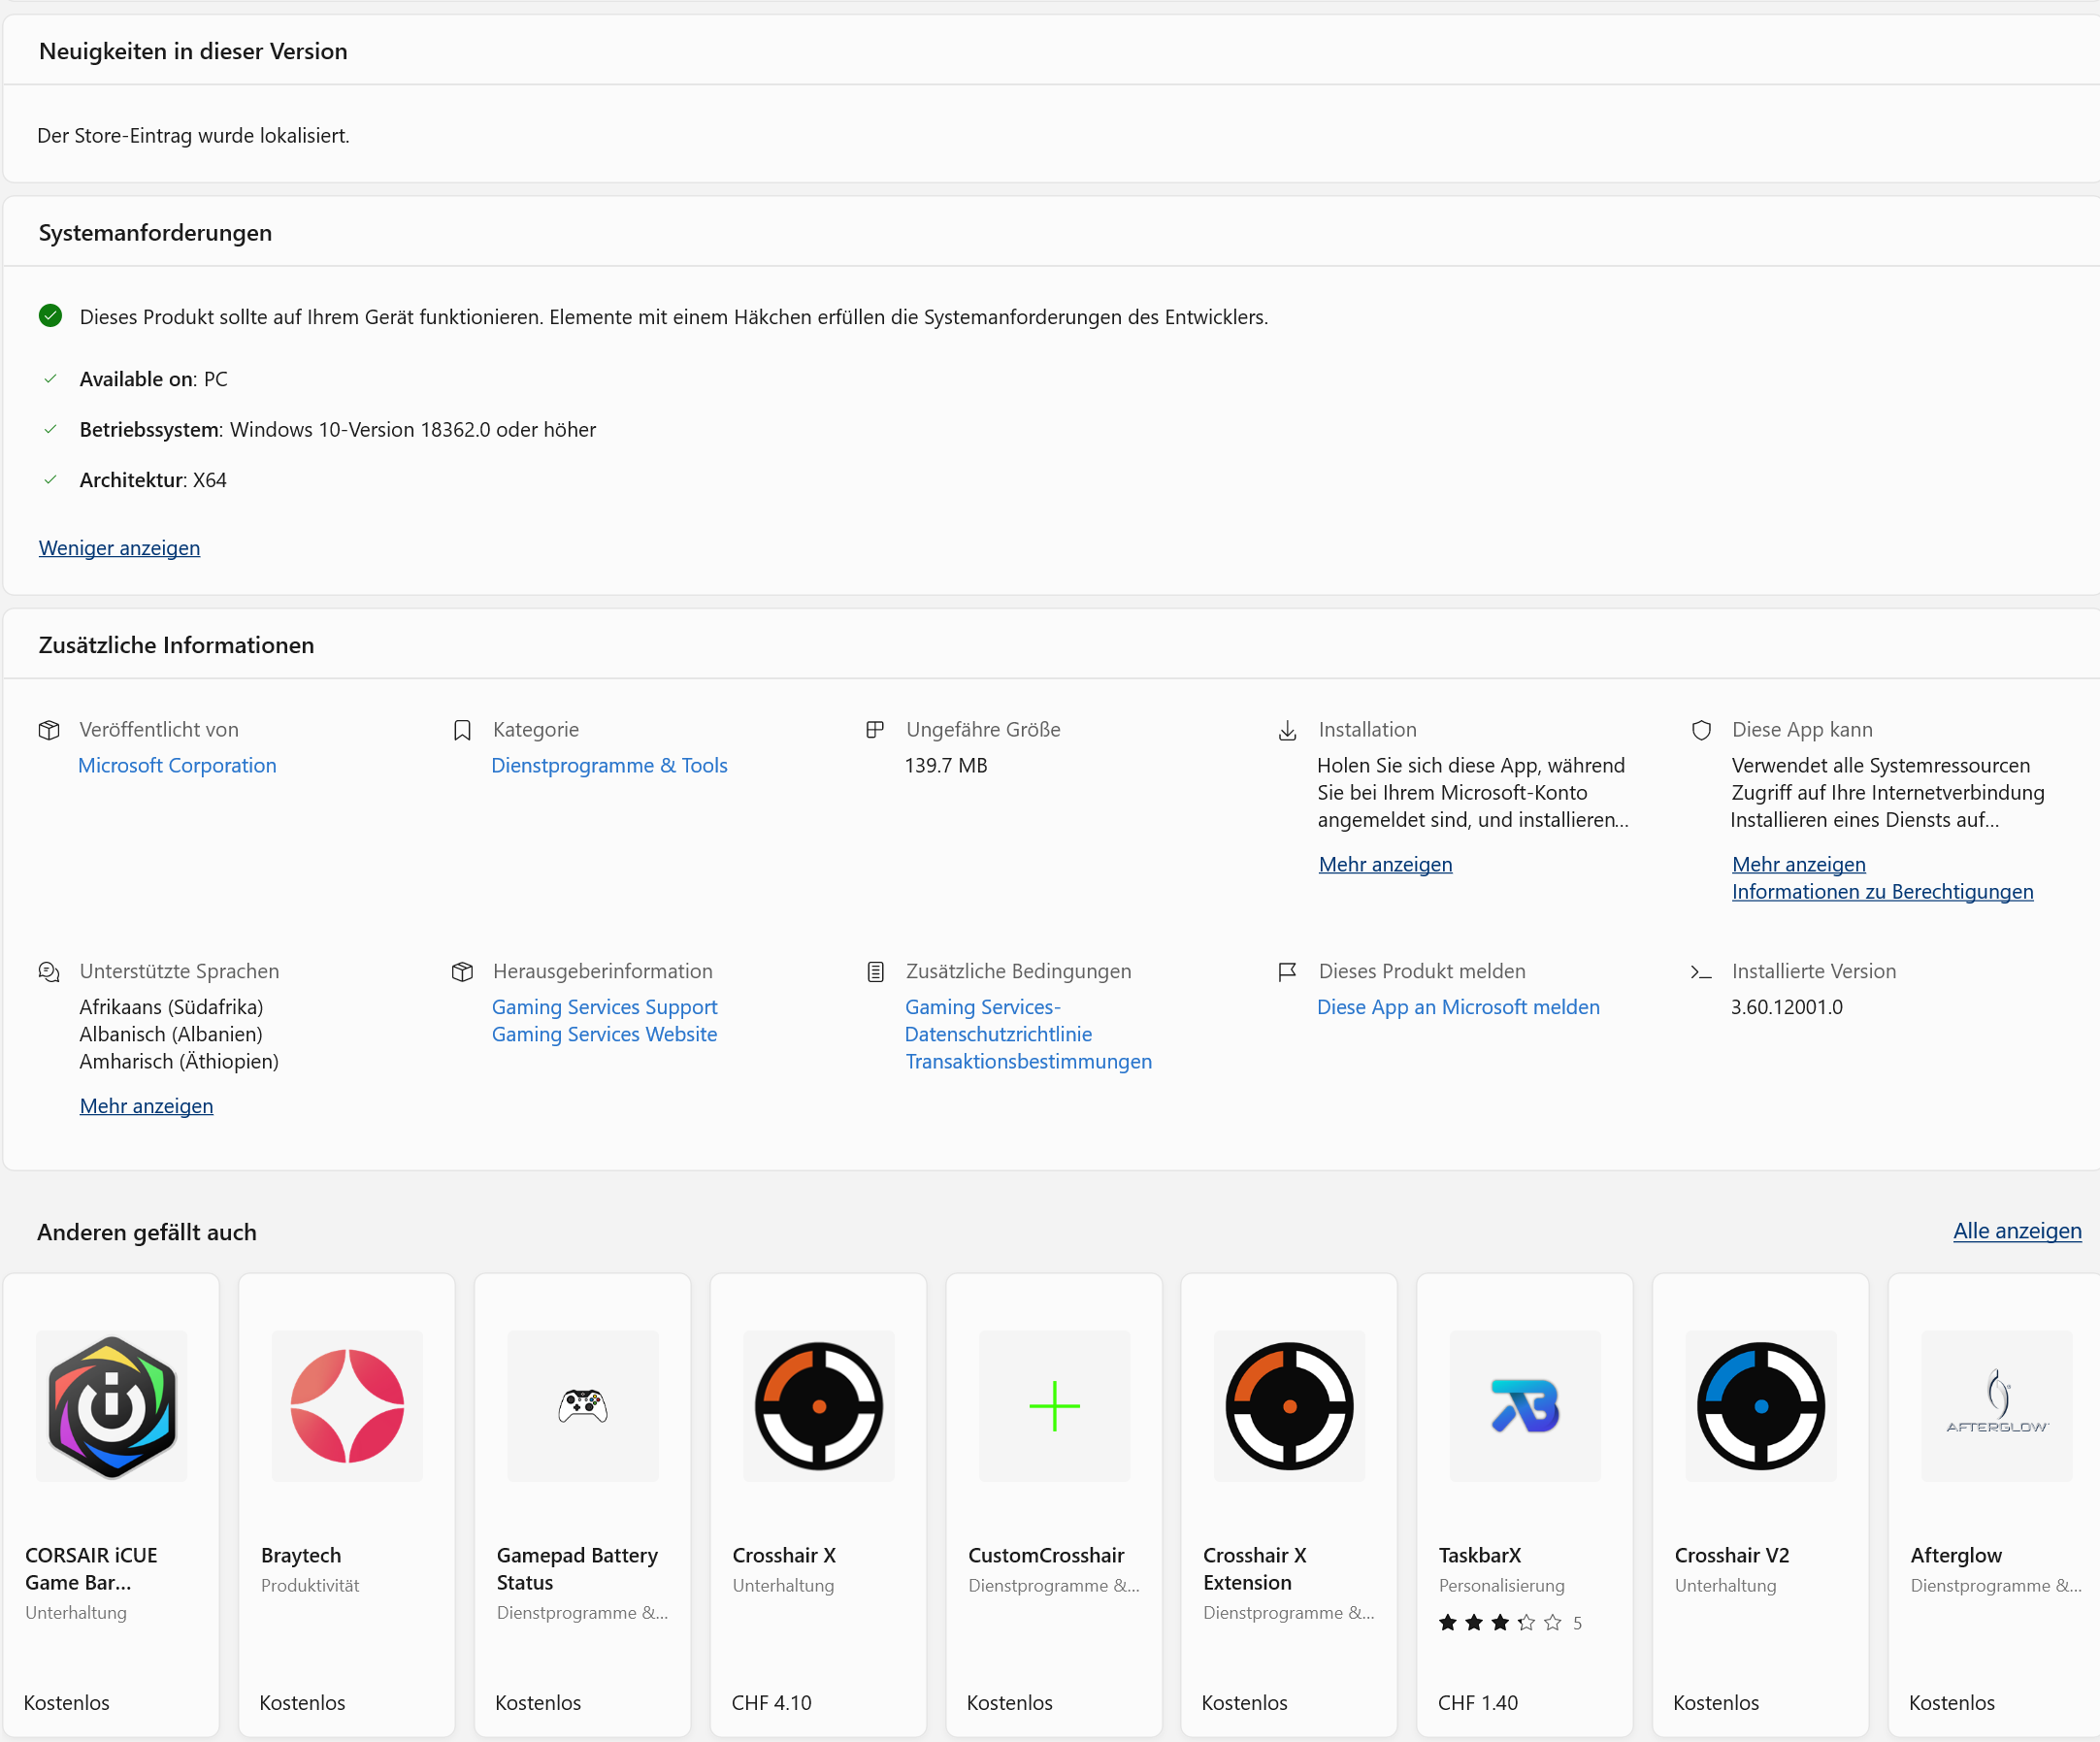The image size is (2100, 1742).
Task: Click the Crosshair X Extension icon
Action: click(x=1289, y=1405)
